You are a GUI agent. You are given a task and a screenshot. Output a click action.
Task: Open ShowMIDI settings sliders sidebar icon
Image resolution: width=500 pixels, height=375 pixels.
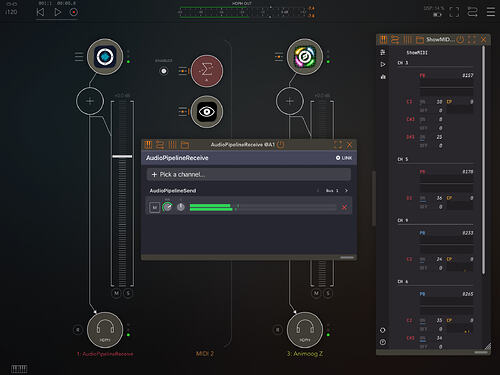[383, 52]
